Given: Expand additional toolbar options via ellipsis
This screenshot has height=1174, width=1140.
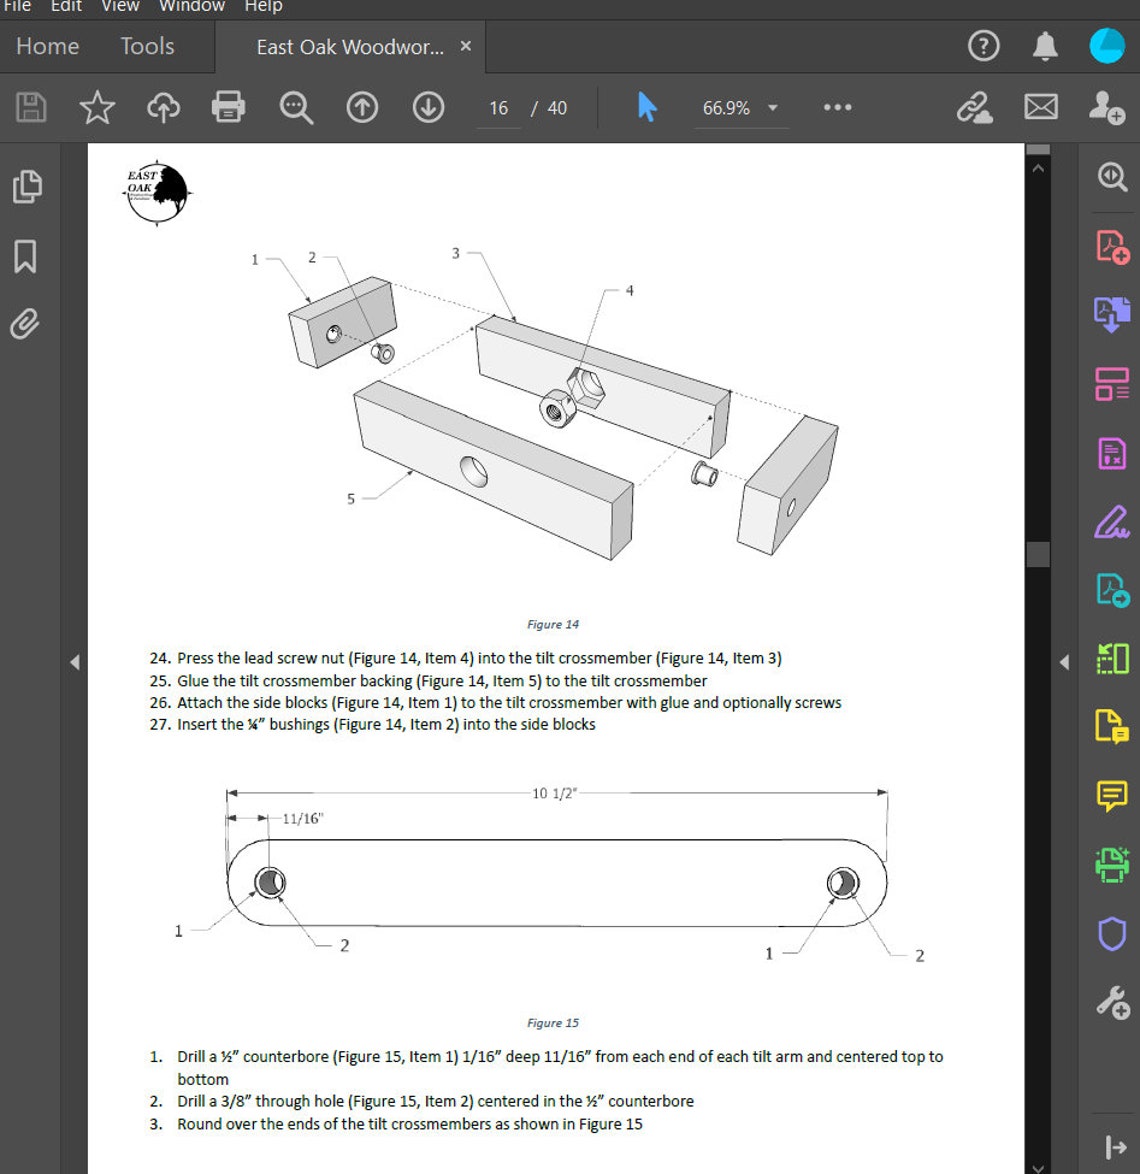Looking at the screenshot, I should [x=837, y=108].
